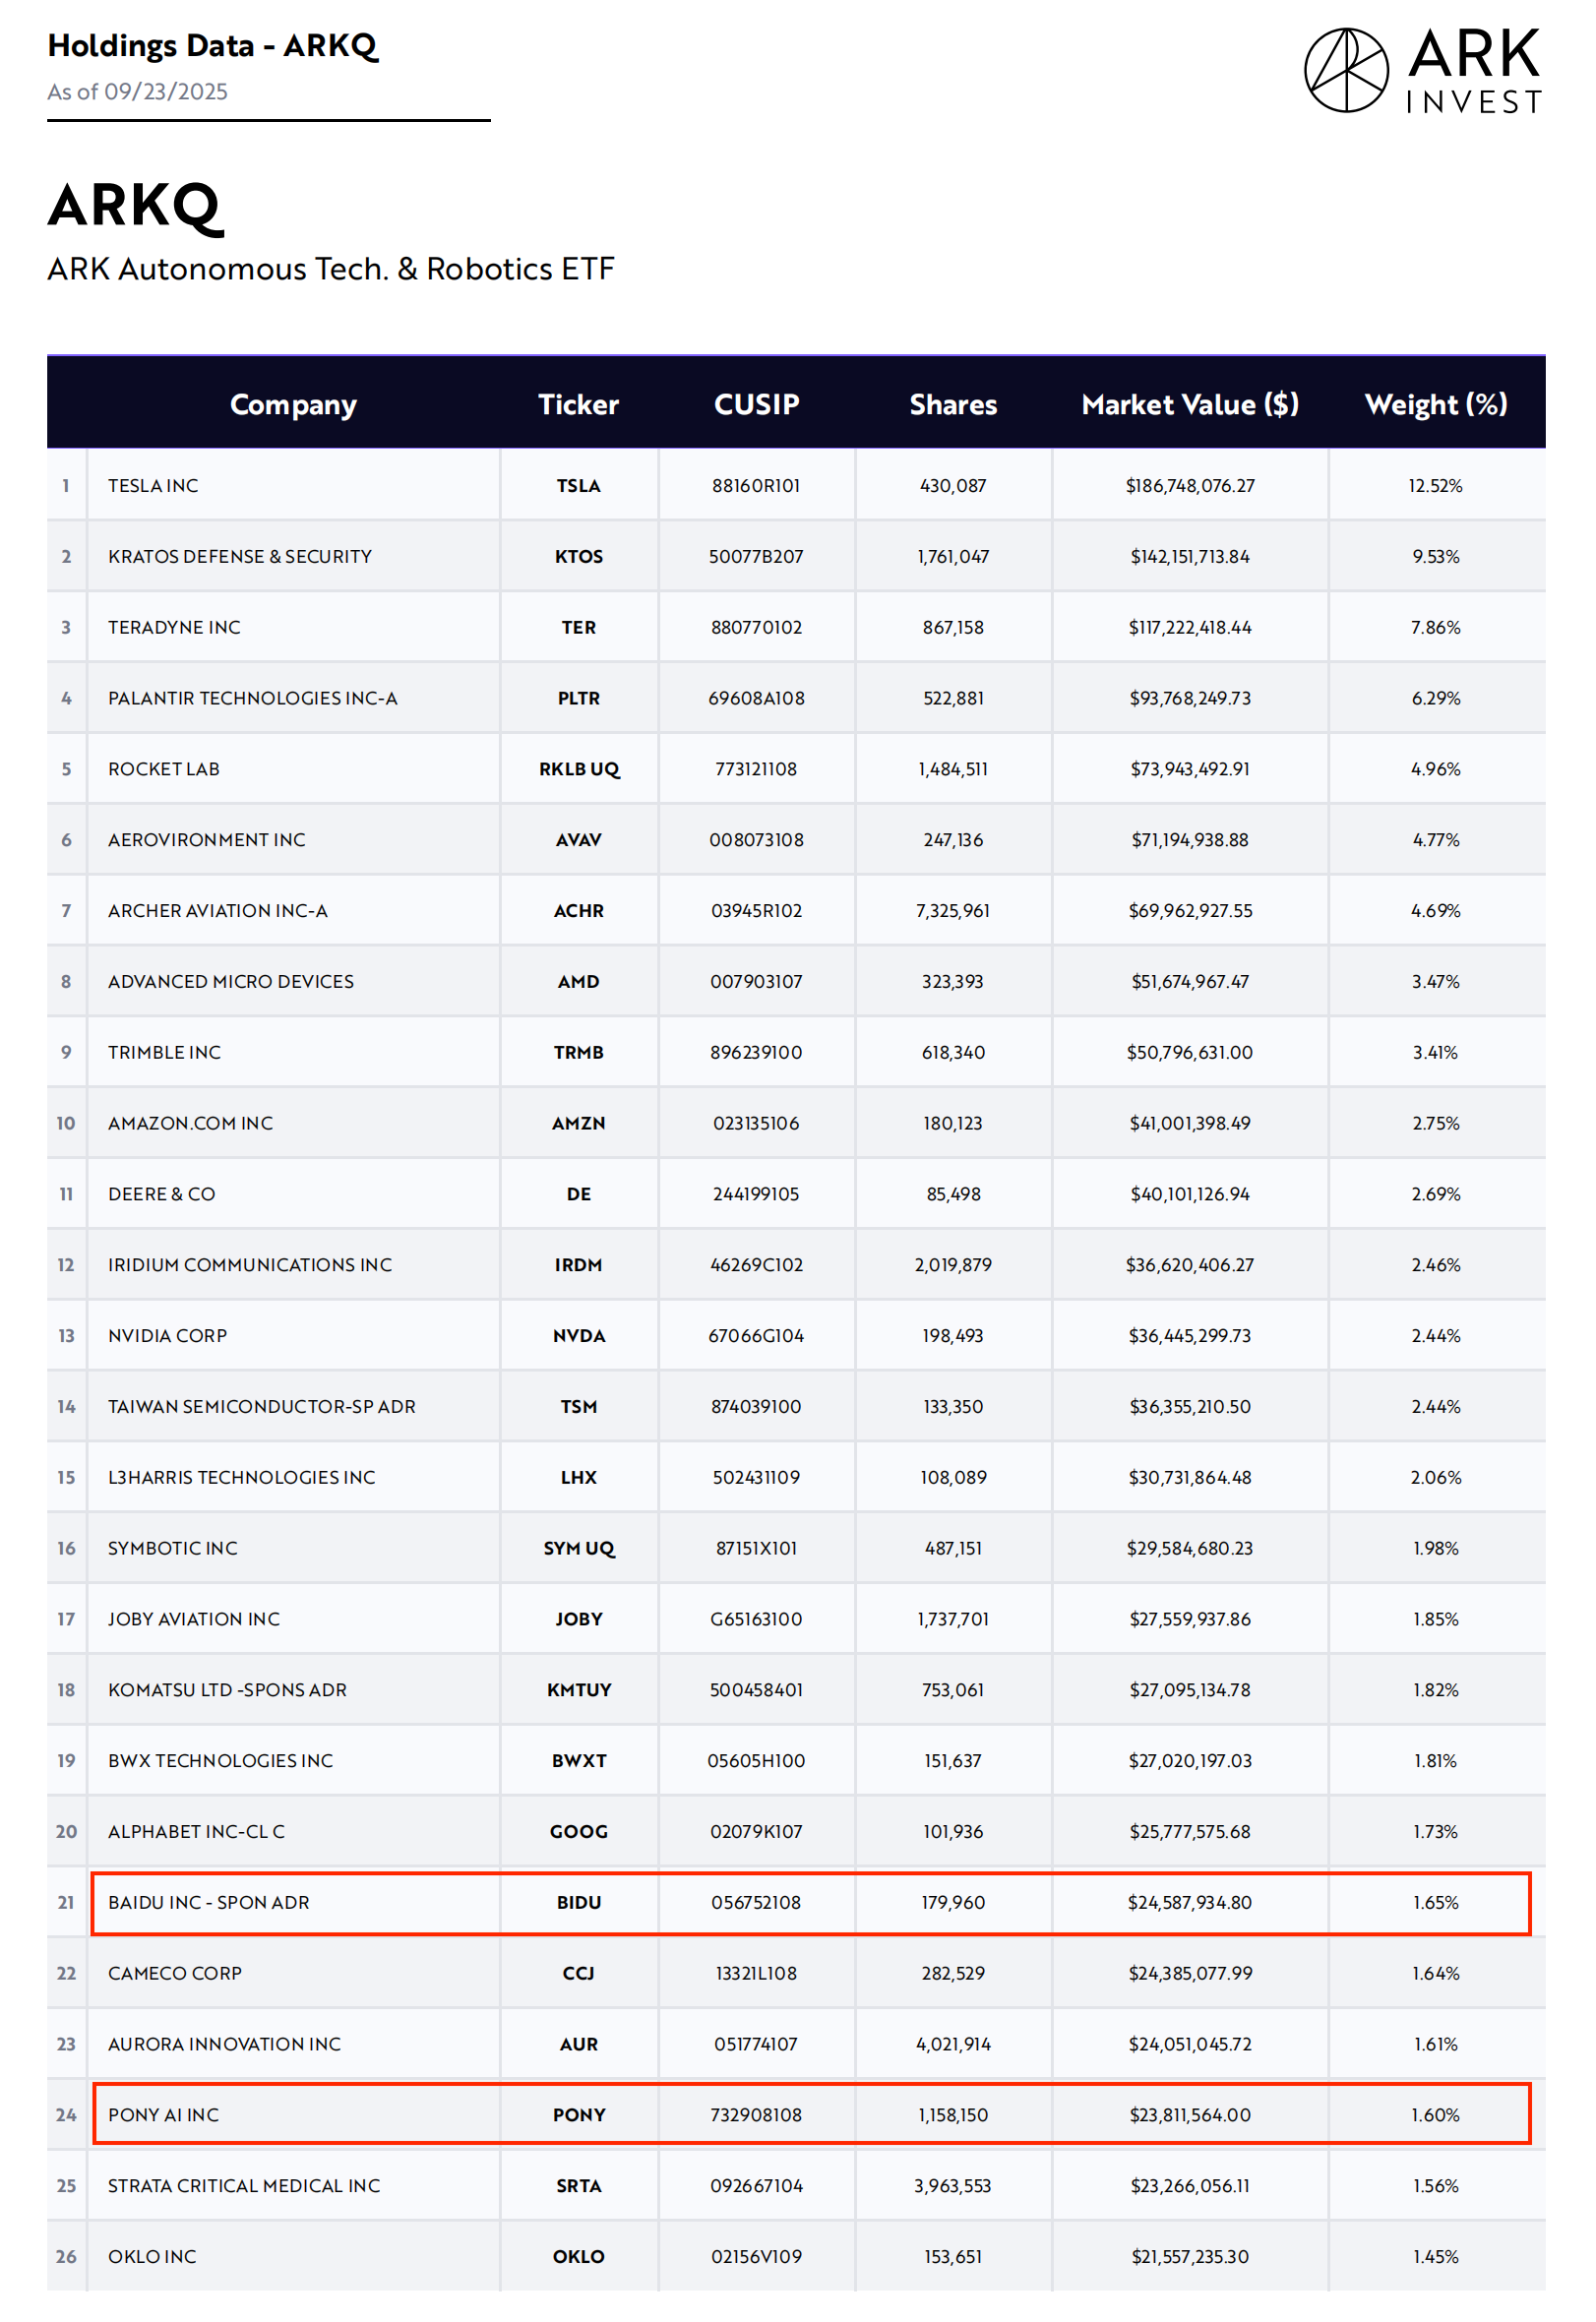The image size is (1596, 2322).
Task: Select Tesla's market value $186,748,076.27
Action: coord(1191,486)
